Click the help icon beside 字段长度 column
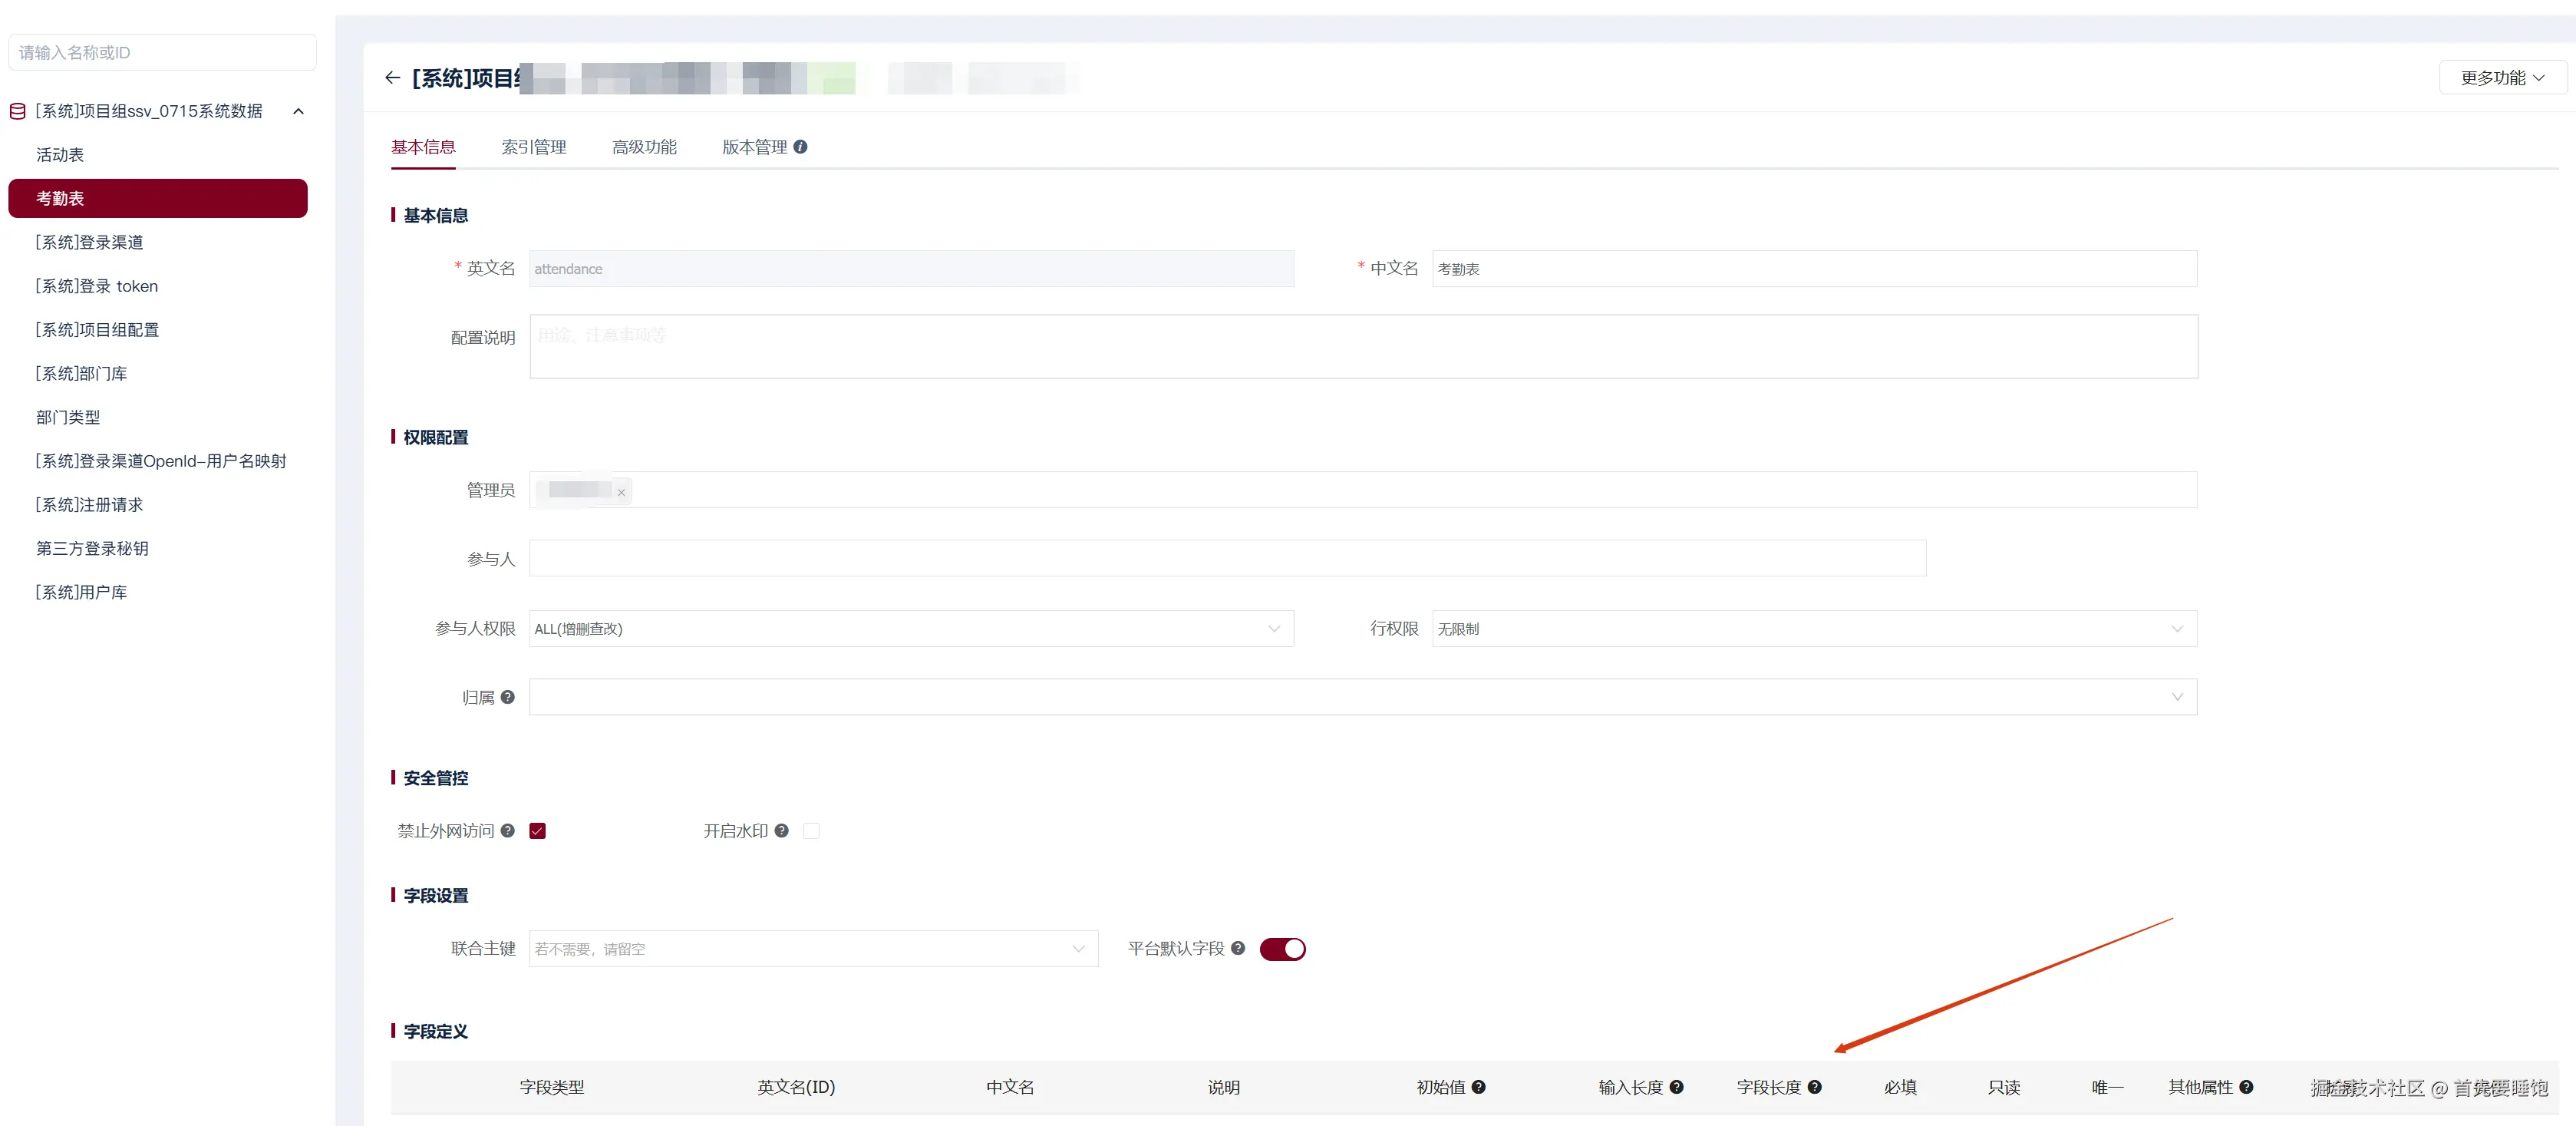Image resolution: width=2576 pixels, height=1126 pixels. 1814,1087
